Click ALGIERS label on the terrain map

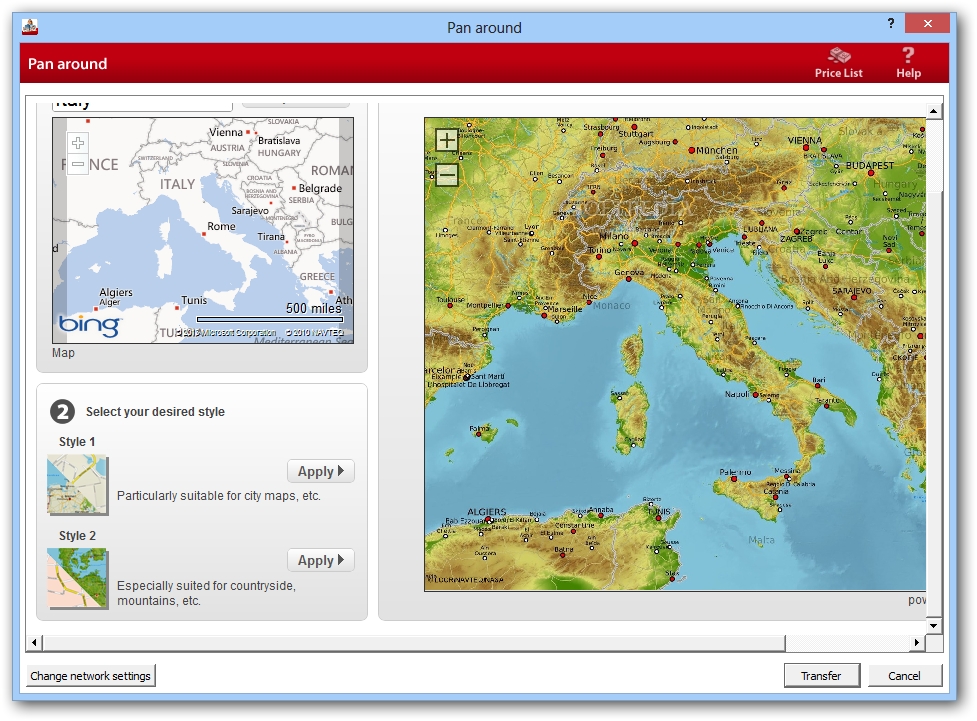tap(487, 512)
